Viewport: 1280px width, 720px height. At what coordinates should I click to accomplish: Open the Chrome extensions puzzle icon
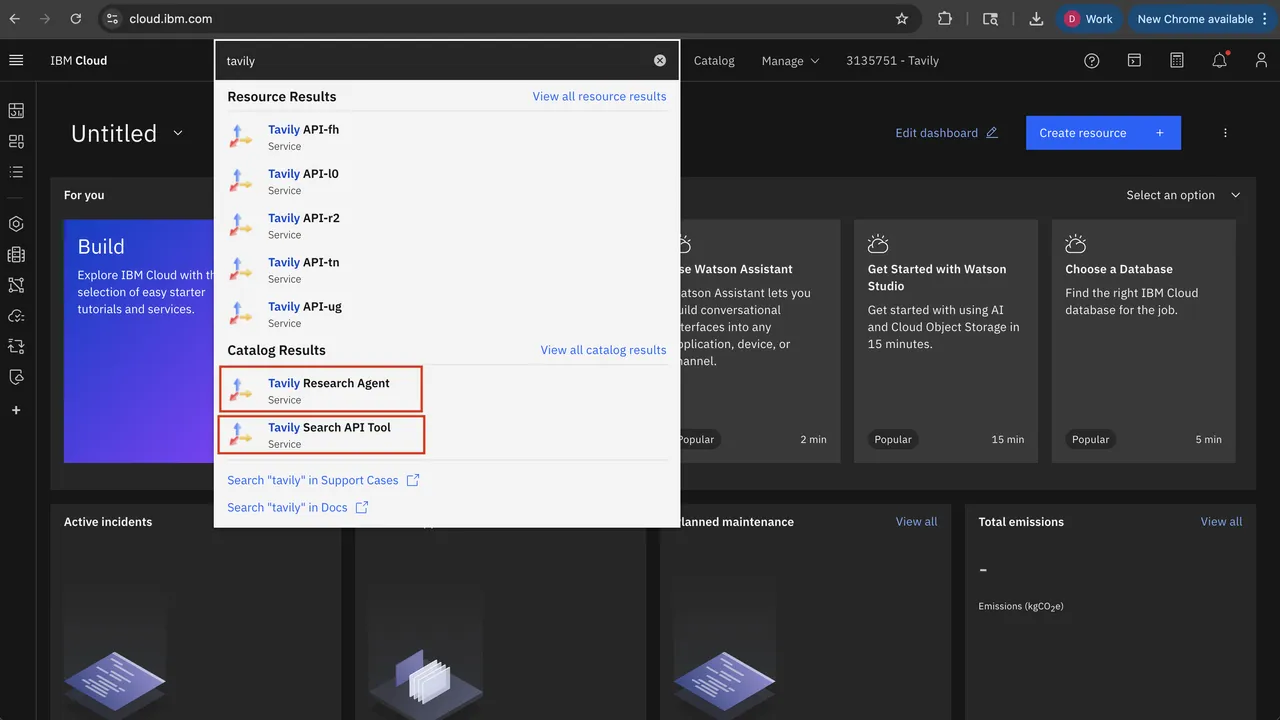click(945, 18)
